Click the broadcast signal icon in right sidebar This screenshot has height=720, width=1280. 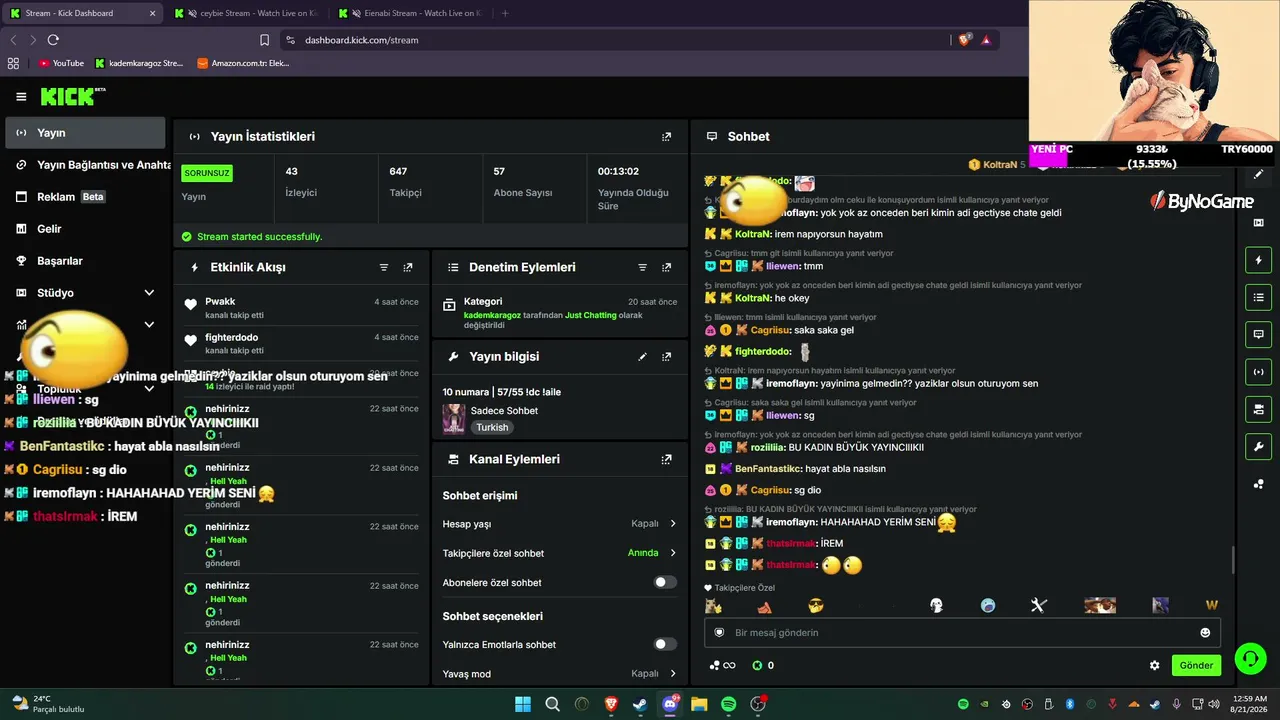[x=1259, y=372]
